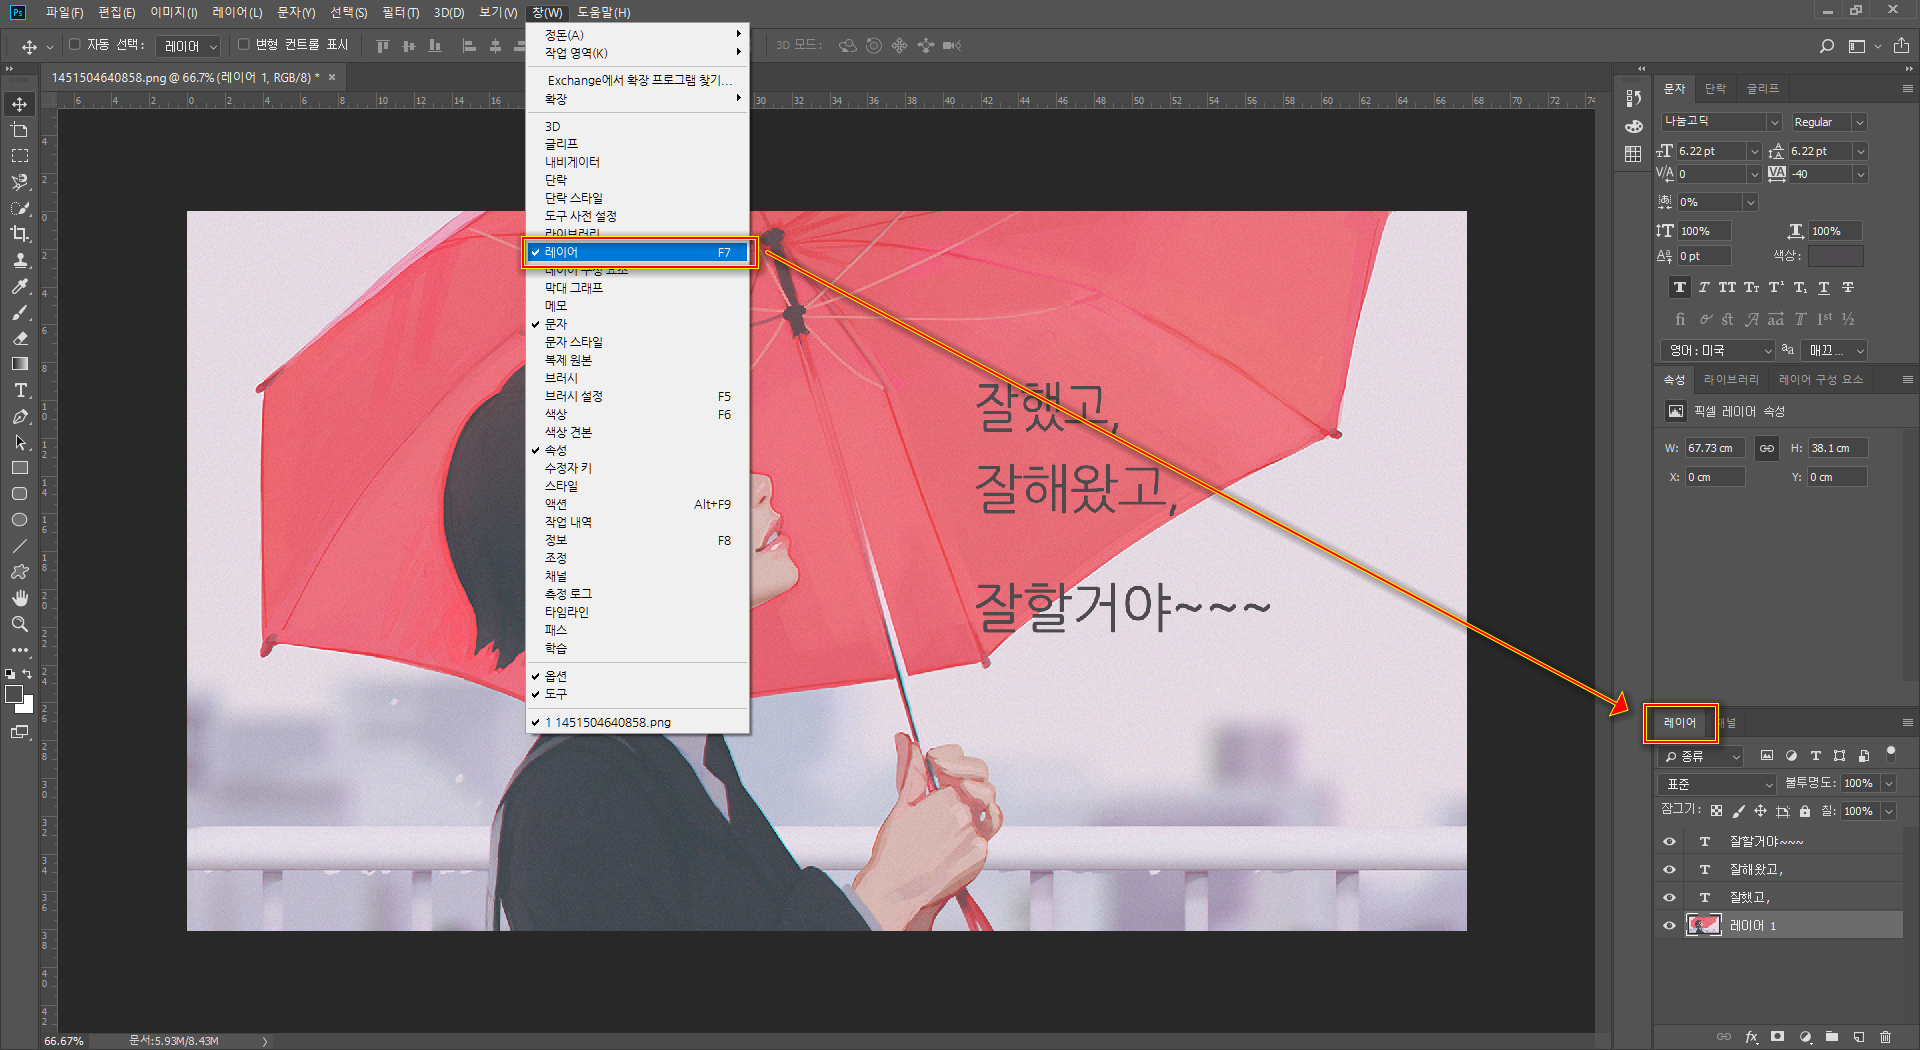1920x1050 pixels.
Task: Enable show transform controls checkbox
Action: tap(243, 45)
